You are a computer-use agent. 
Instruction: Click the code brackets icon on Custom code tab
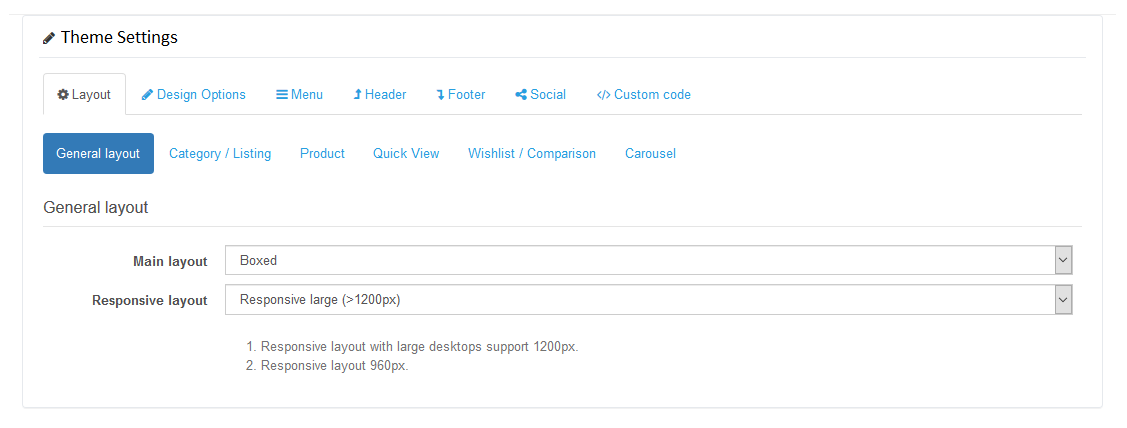coord(603,95)
